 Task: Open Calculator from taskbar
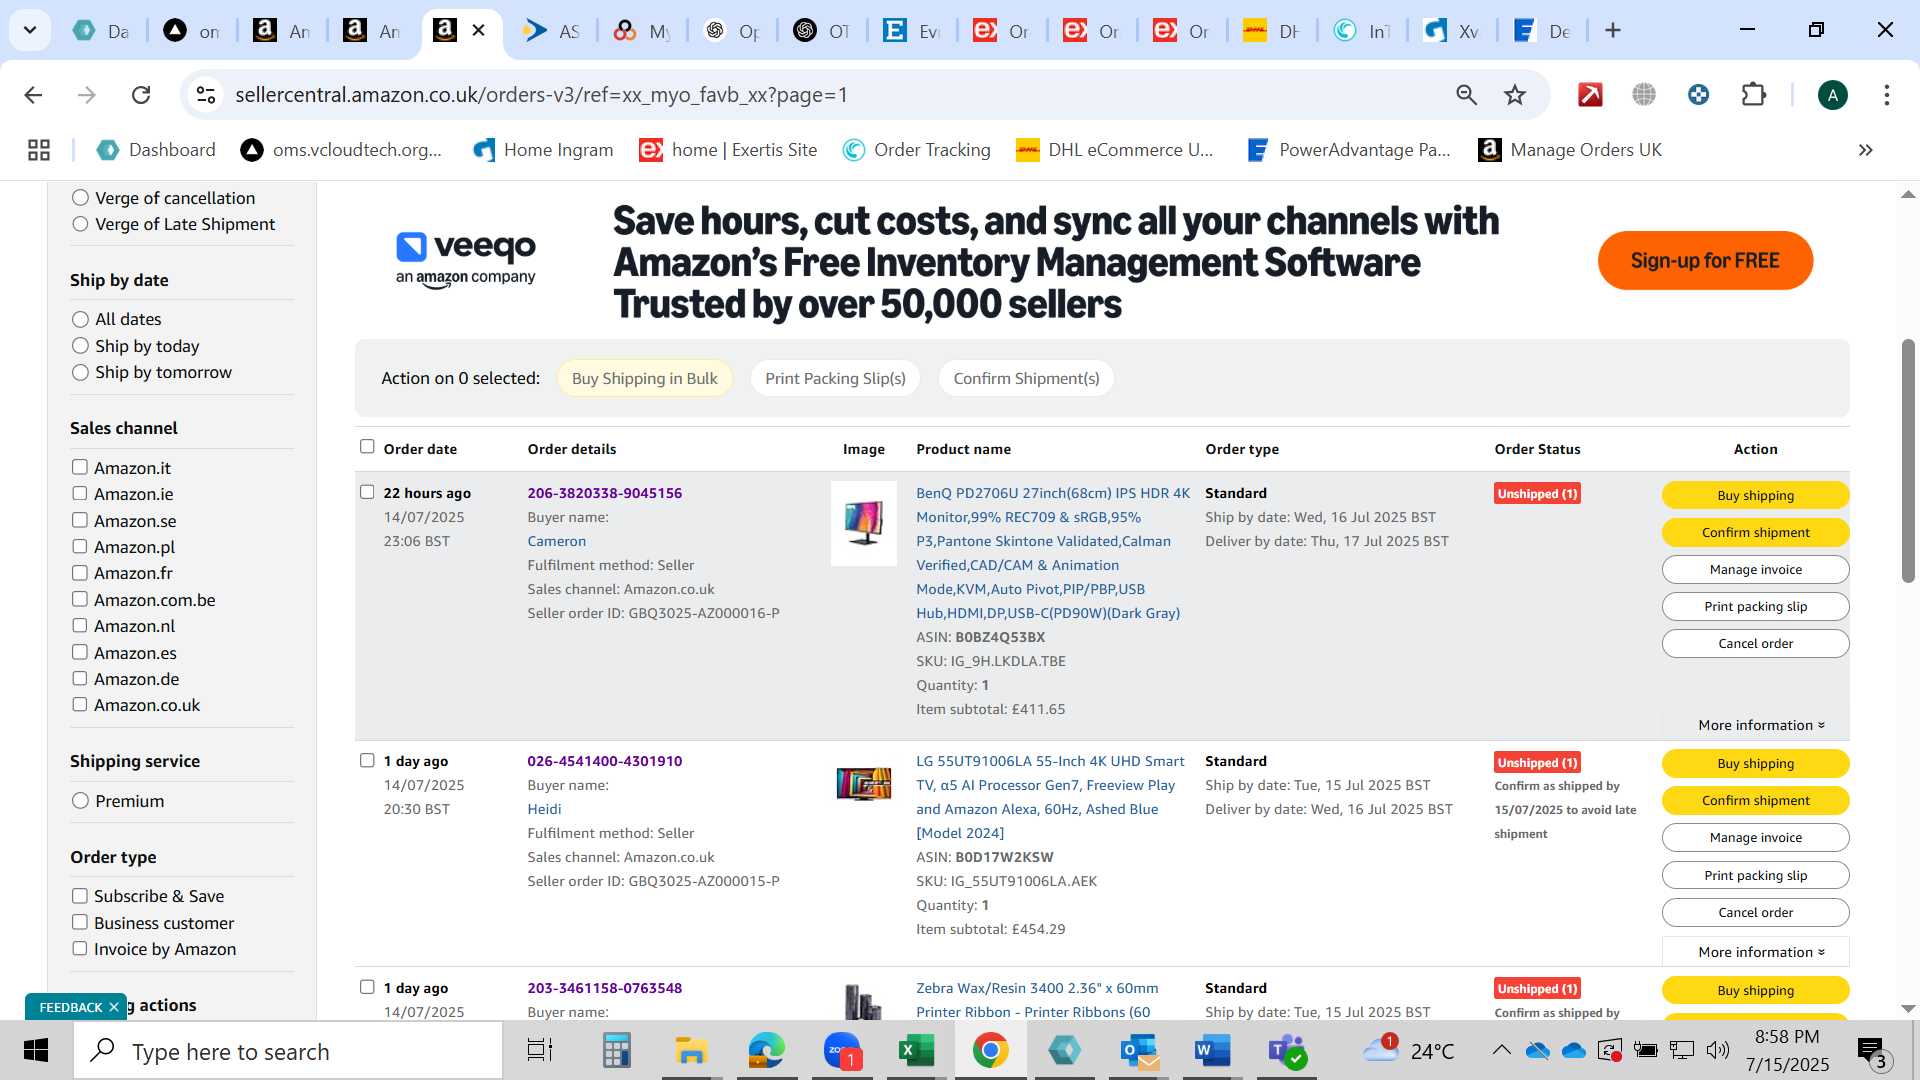(x=616, y=1052)
